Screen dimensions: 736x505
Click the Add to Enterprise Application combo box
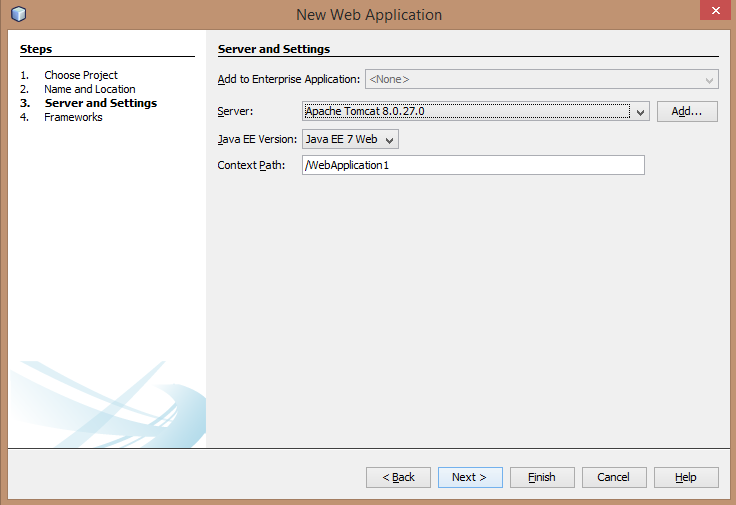[542, 79]
